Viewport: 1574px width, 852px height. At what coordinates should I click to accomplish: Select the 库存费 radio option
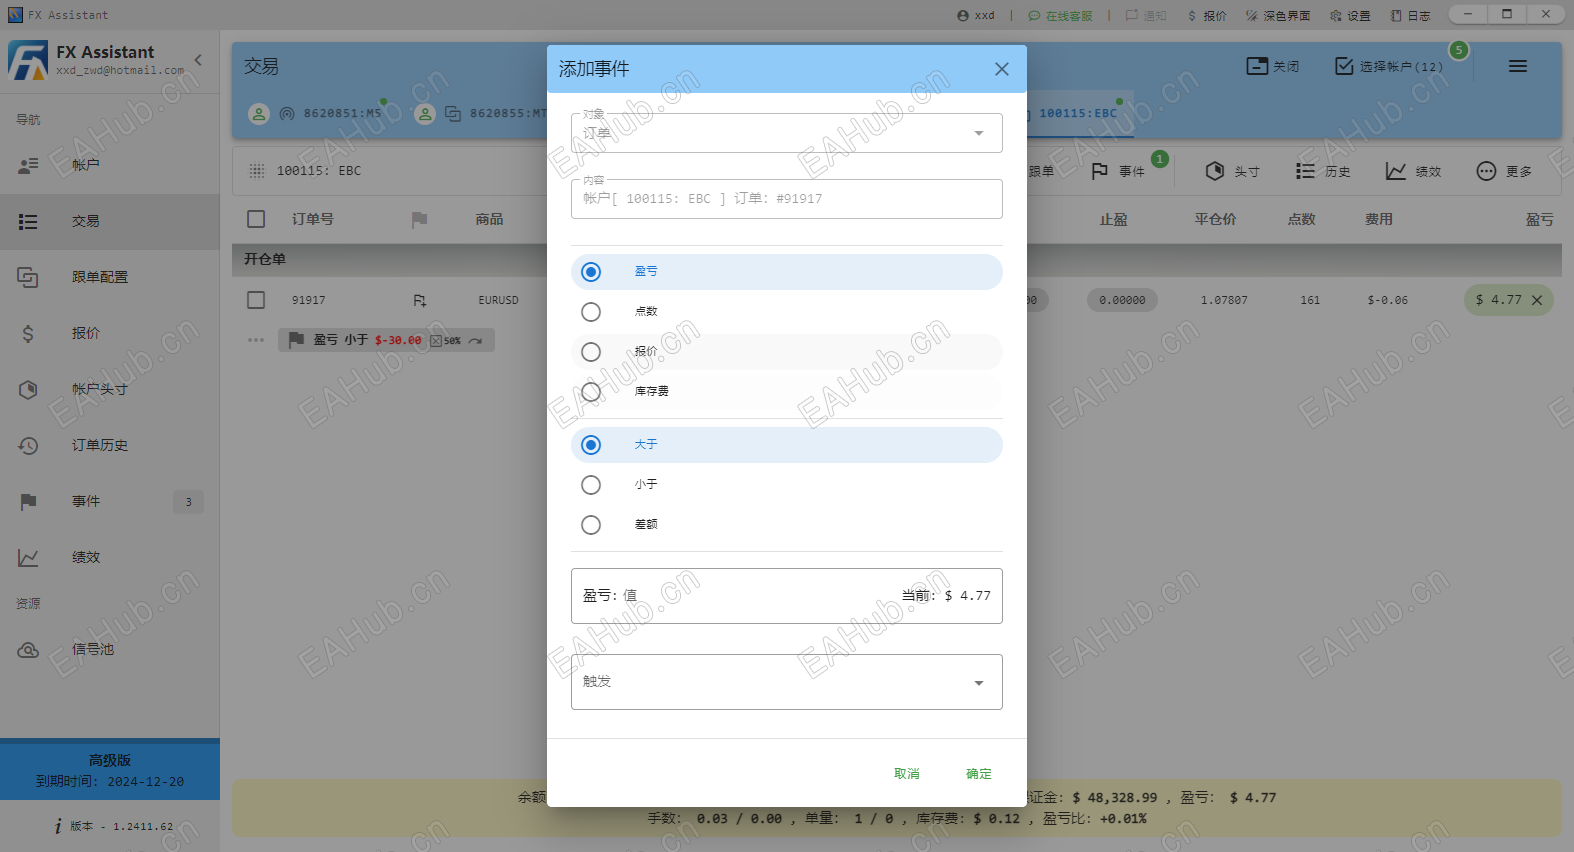click(787, 392)
